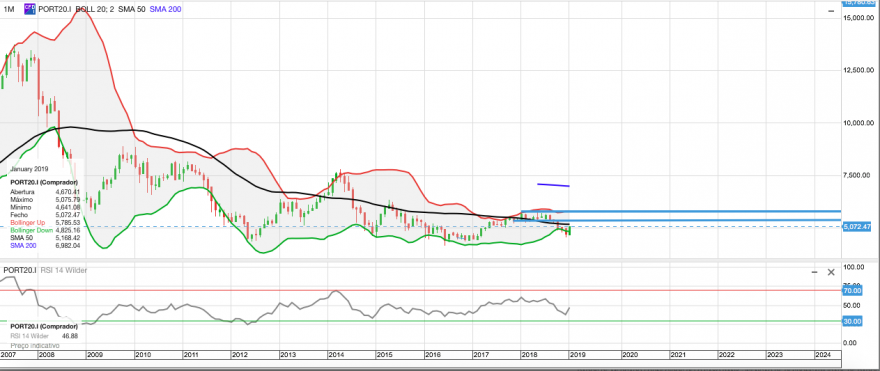Screen dimensions: 880x371
Task: Select the PORT20.I symbol label
Action: [x=55, y=9]
